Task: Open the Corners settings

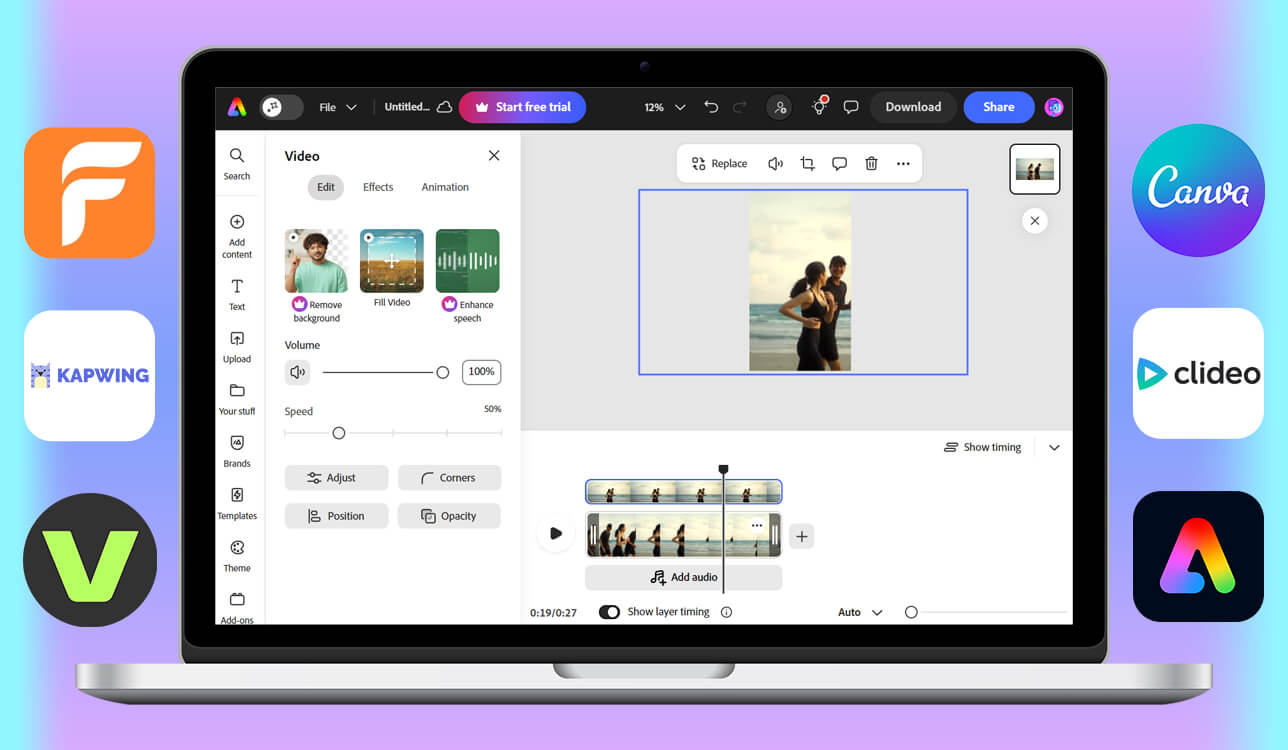Action: click(449, 478)
